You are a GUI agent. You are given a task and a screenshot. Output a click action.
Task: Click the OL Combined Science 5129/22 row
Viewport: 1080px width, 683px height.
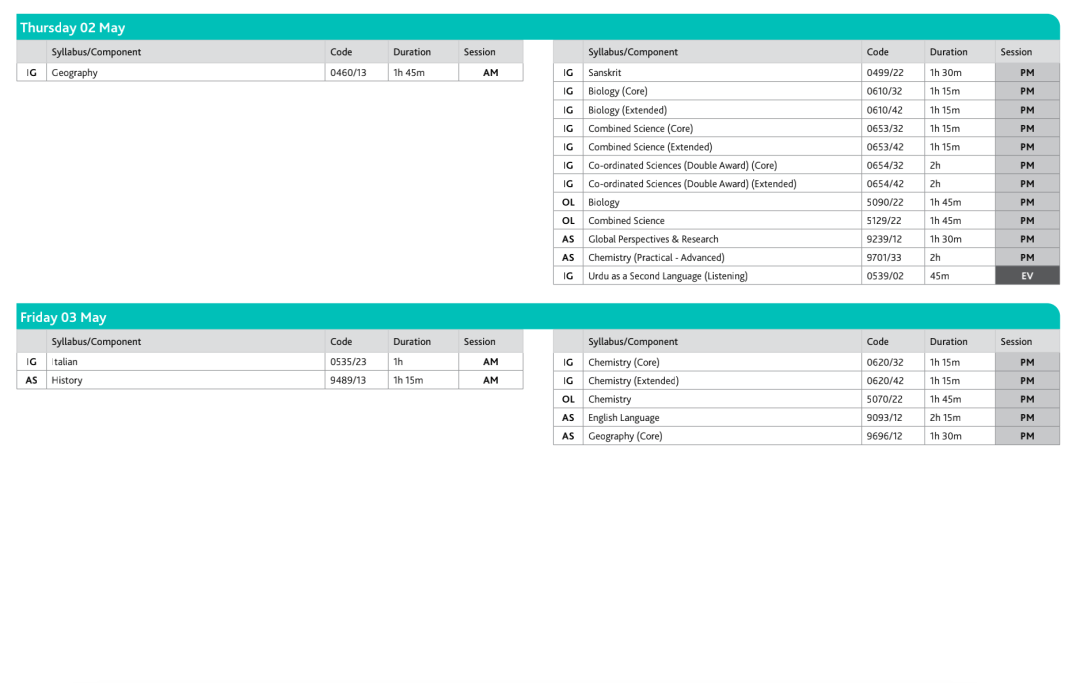pyautogui.click(x=807, y=220)
